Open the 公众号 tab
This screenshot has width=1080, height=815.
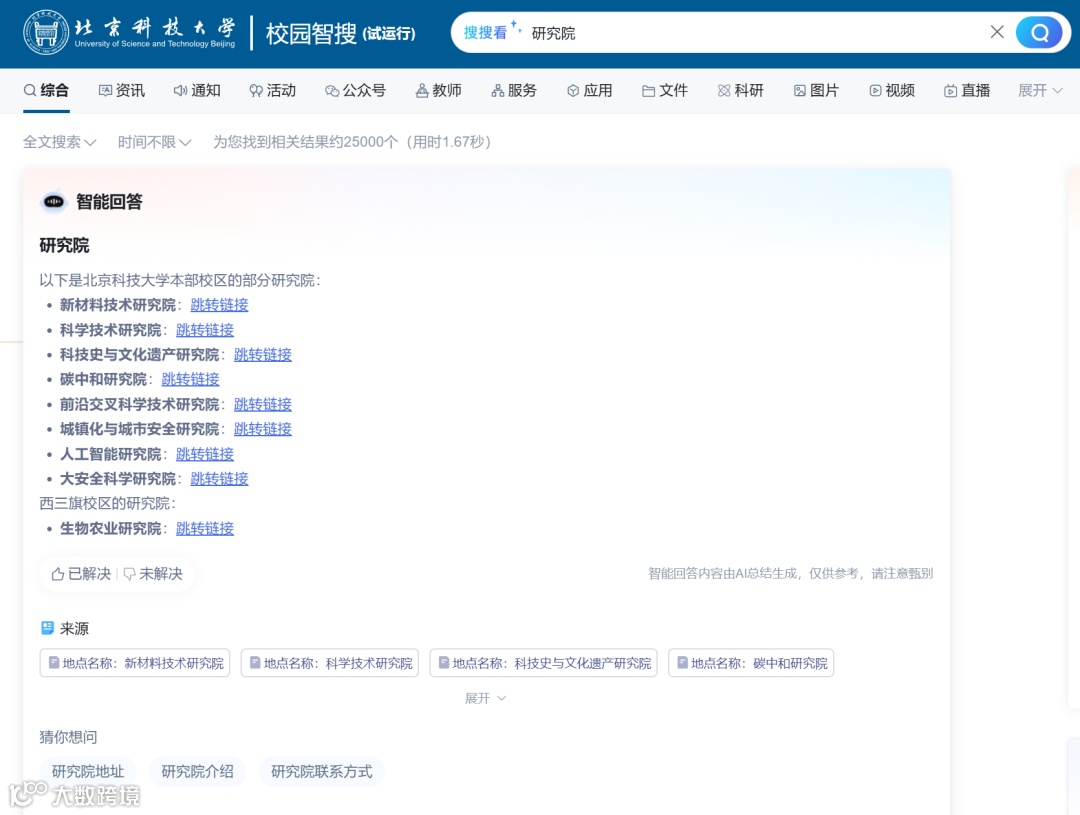pos(355,90)
